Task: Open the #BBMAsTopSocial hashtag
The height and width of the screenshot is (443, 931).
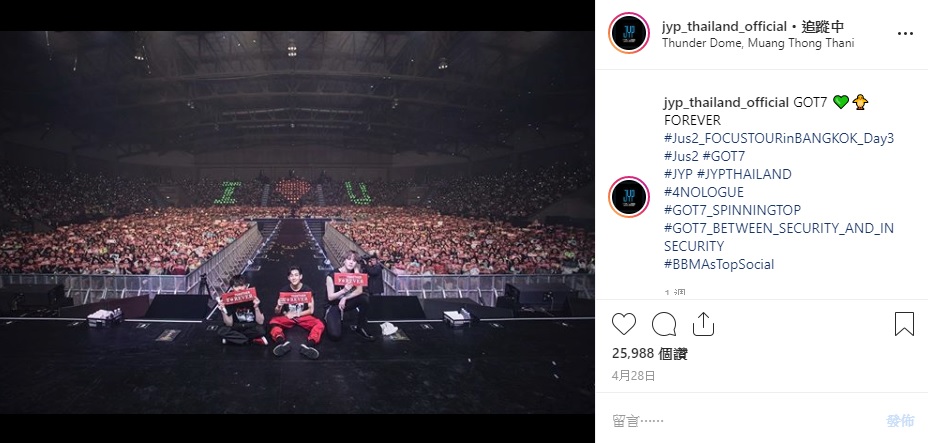Action: click(x=719, y=264)
